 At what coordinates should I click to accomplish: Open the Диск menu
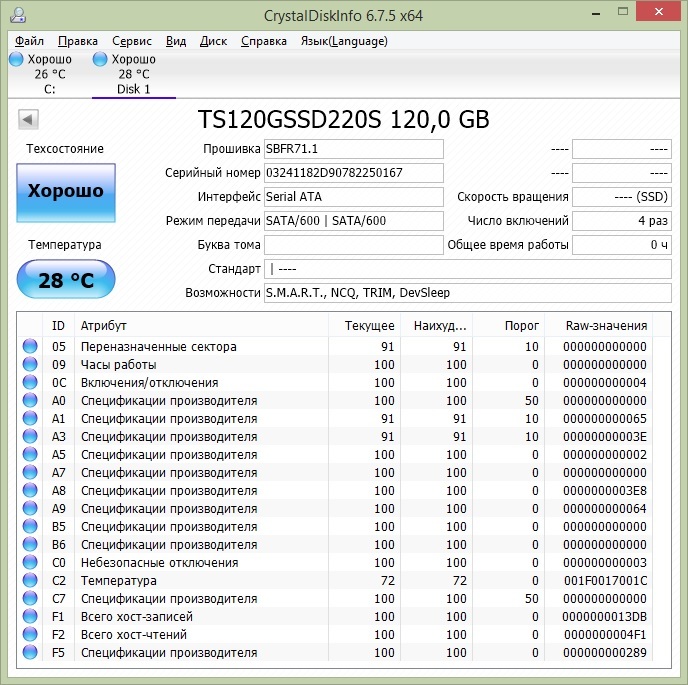tap(213, 41)
